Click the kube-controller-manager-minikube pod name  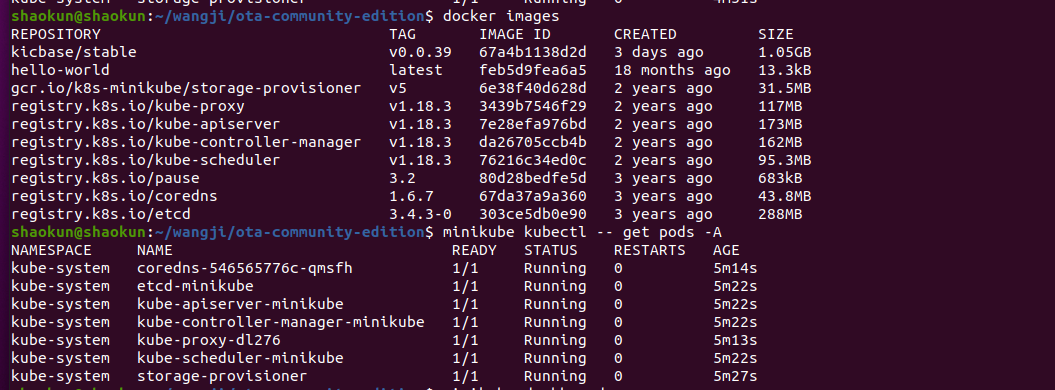[281, 323]
